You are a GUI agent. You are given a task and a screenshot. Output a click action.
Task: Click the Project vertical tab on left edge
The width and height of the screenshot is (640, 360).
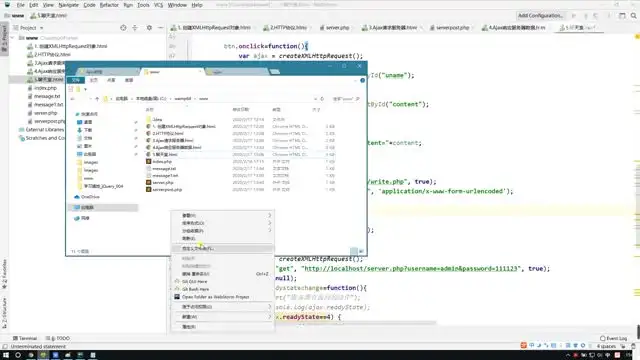[x=4, y=39]
